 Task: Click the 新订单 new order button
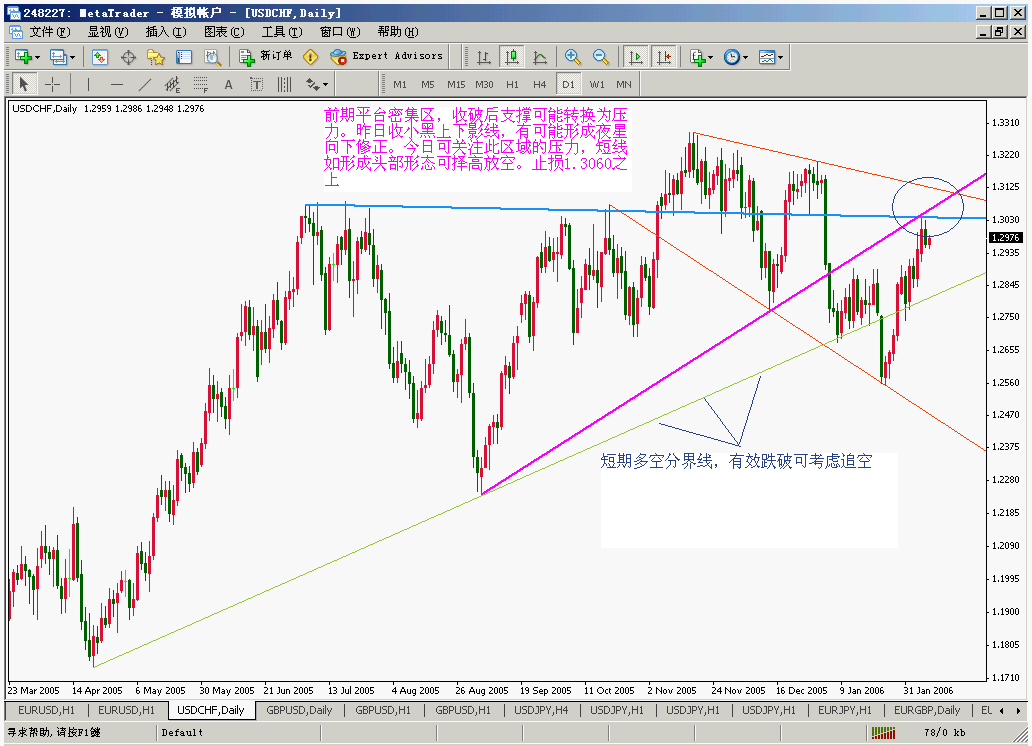[266, 57]
